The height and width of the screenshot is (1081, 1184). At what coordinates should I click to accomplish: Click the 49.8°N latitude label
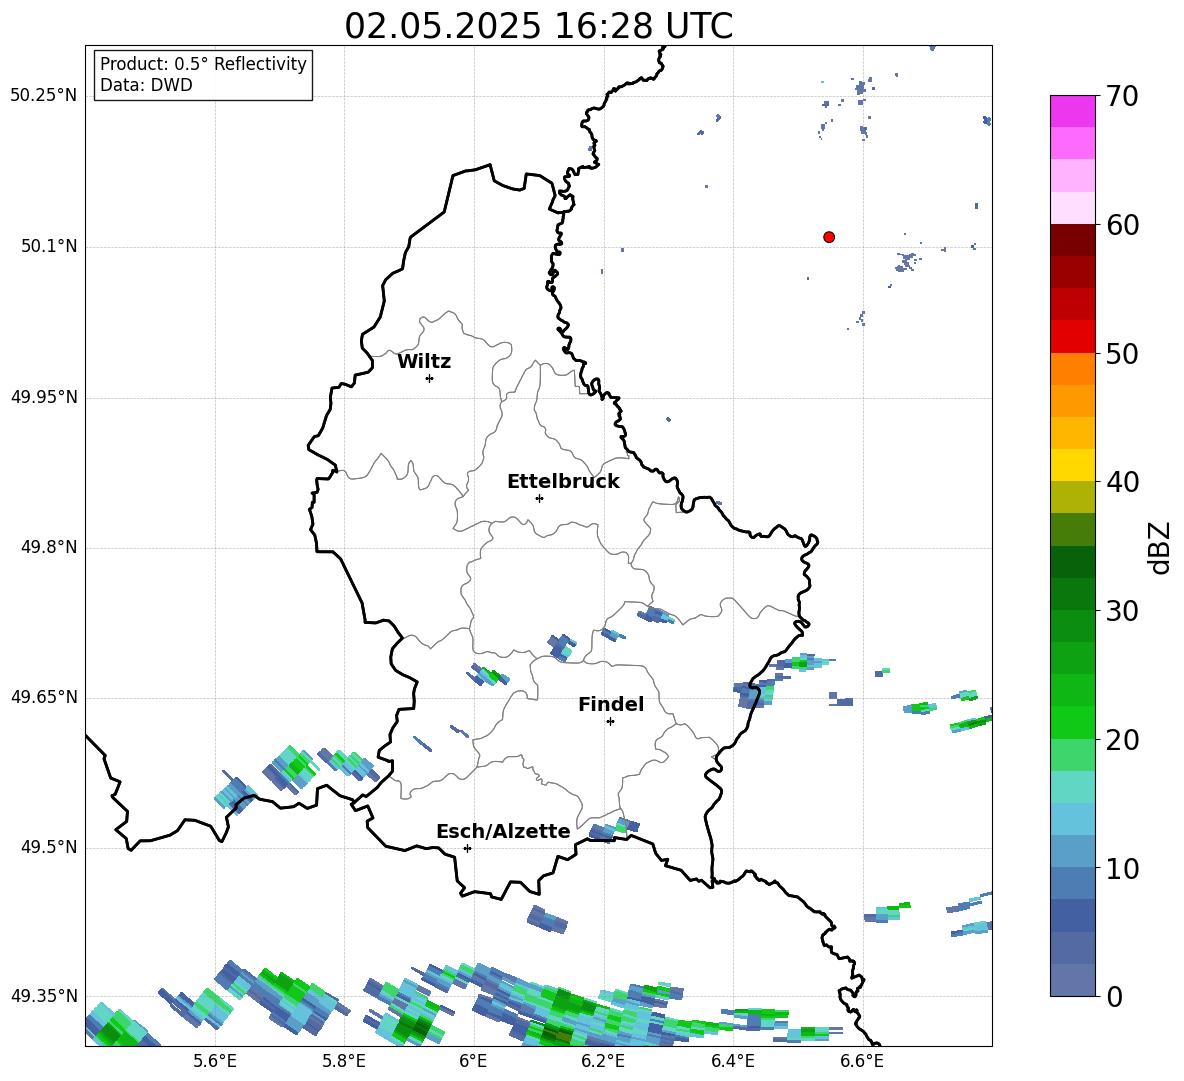49,547
